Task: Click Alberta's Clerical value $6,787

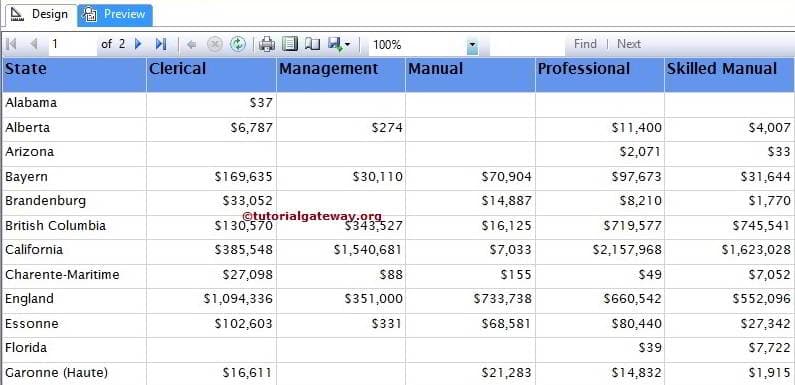Action: [251, 127]
